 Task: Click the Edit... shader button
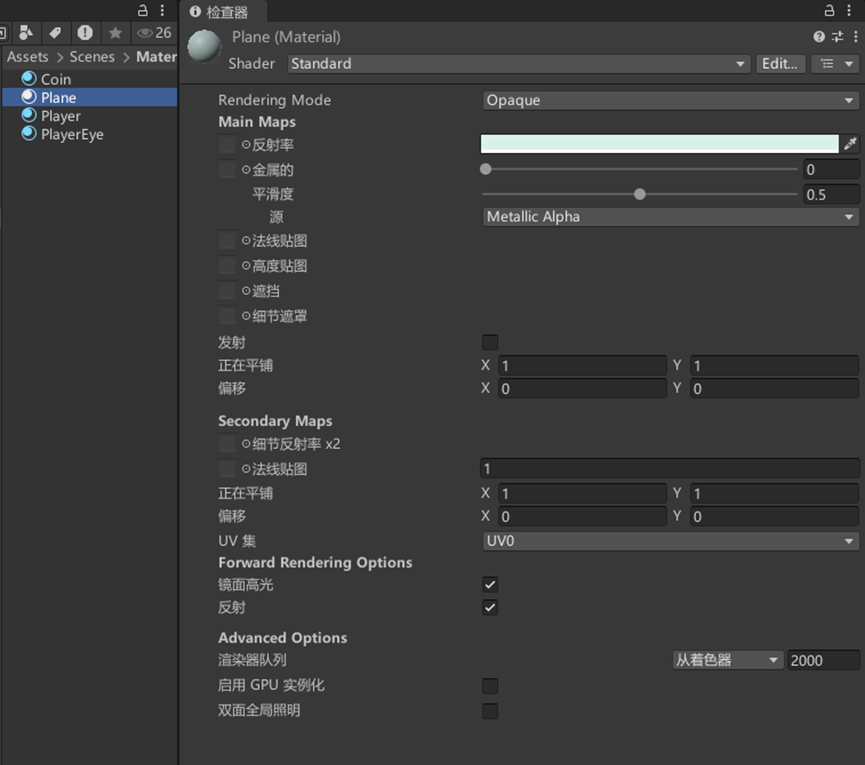point(780,63)
